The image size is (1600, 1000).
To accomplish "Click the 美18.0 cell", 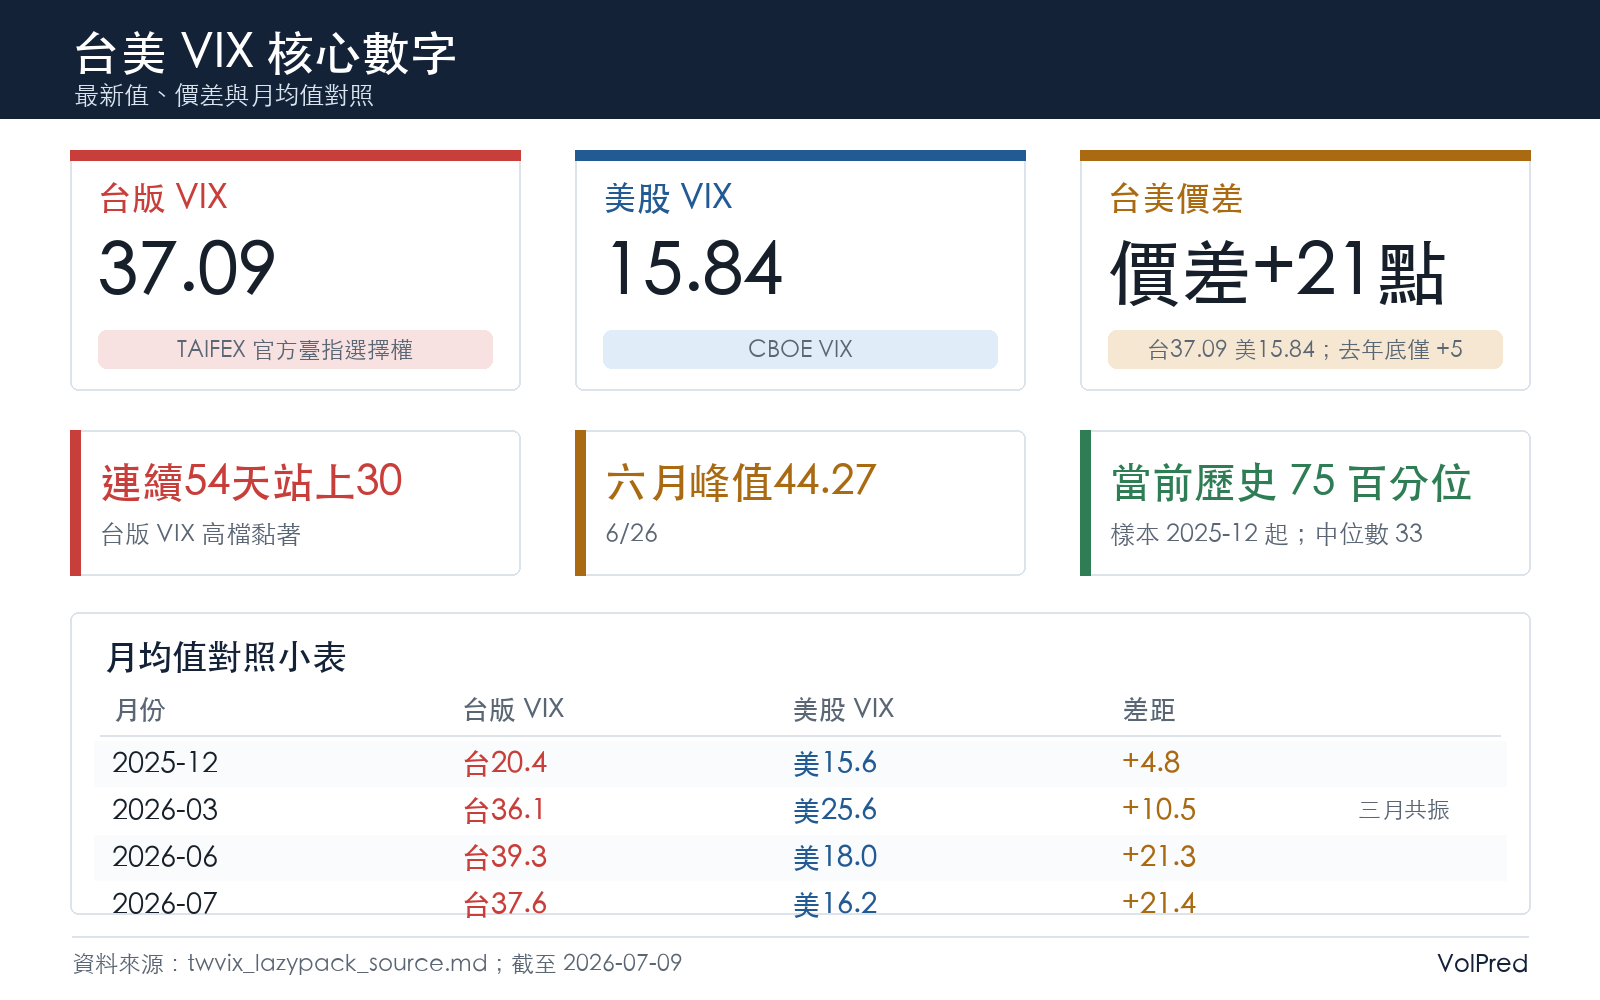I will (x=835, y=857).
